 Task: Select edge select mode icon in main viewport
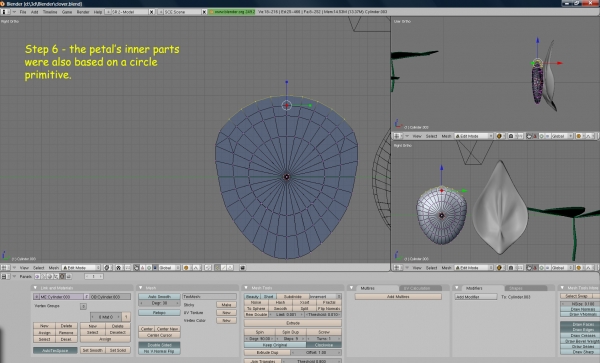pyautogui.click(x=223, y=268)
